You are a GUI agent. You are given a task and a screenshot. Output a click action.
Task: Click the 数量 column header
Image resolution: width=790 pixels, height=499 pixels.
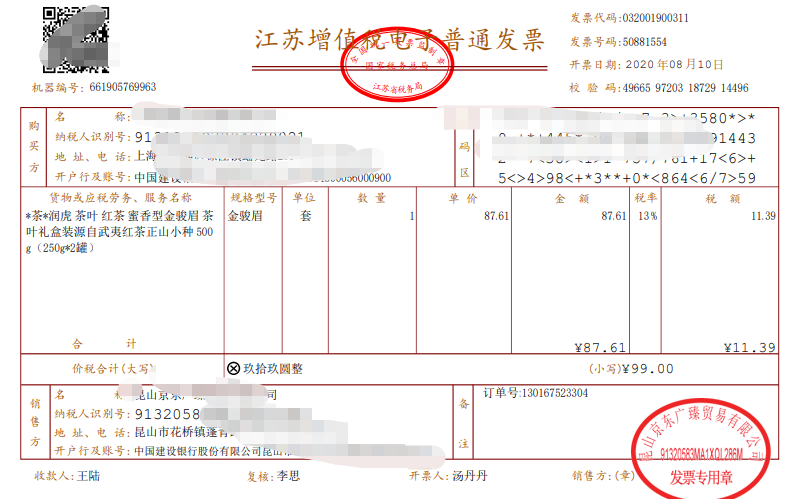(x=372, y=198)
